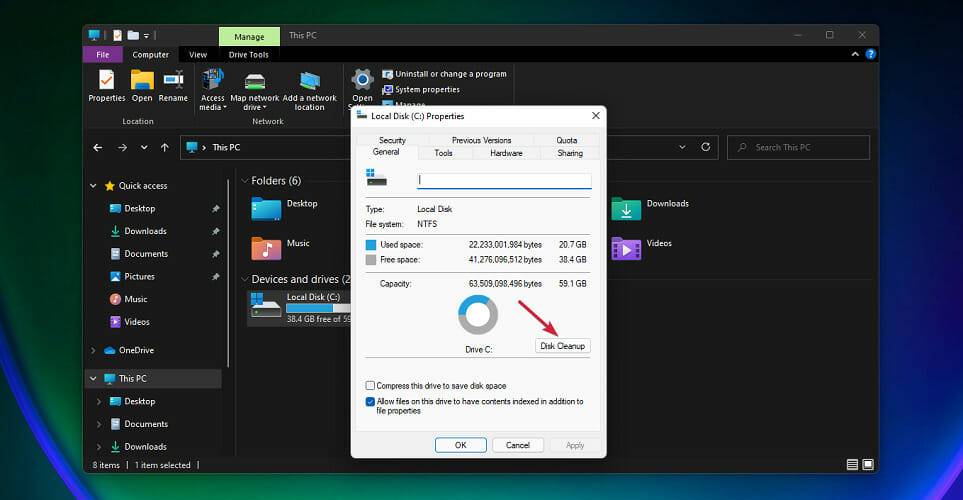This screenshot has width=963, height=500.
Task: Switch to Drive Tools ribbon tab
Action: coord(249,55)
